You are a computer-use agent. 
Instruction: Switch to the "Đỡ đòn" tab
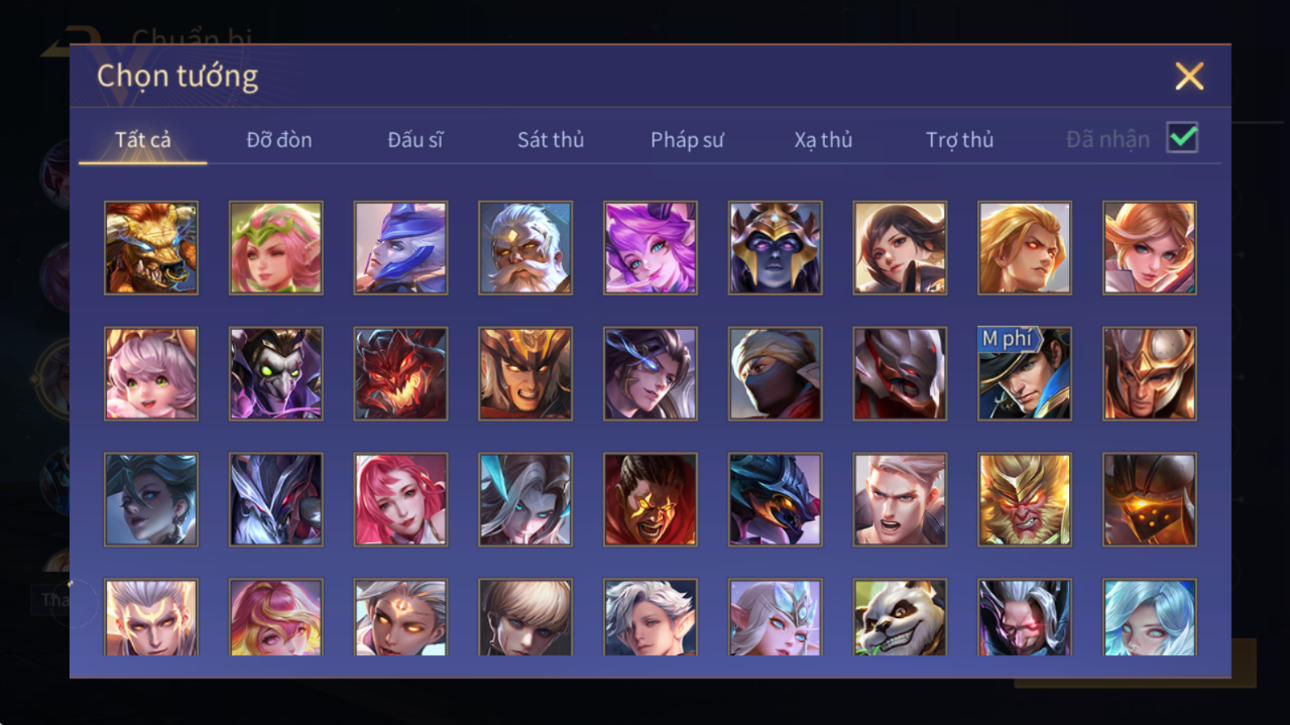[x=279, y=140]
